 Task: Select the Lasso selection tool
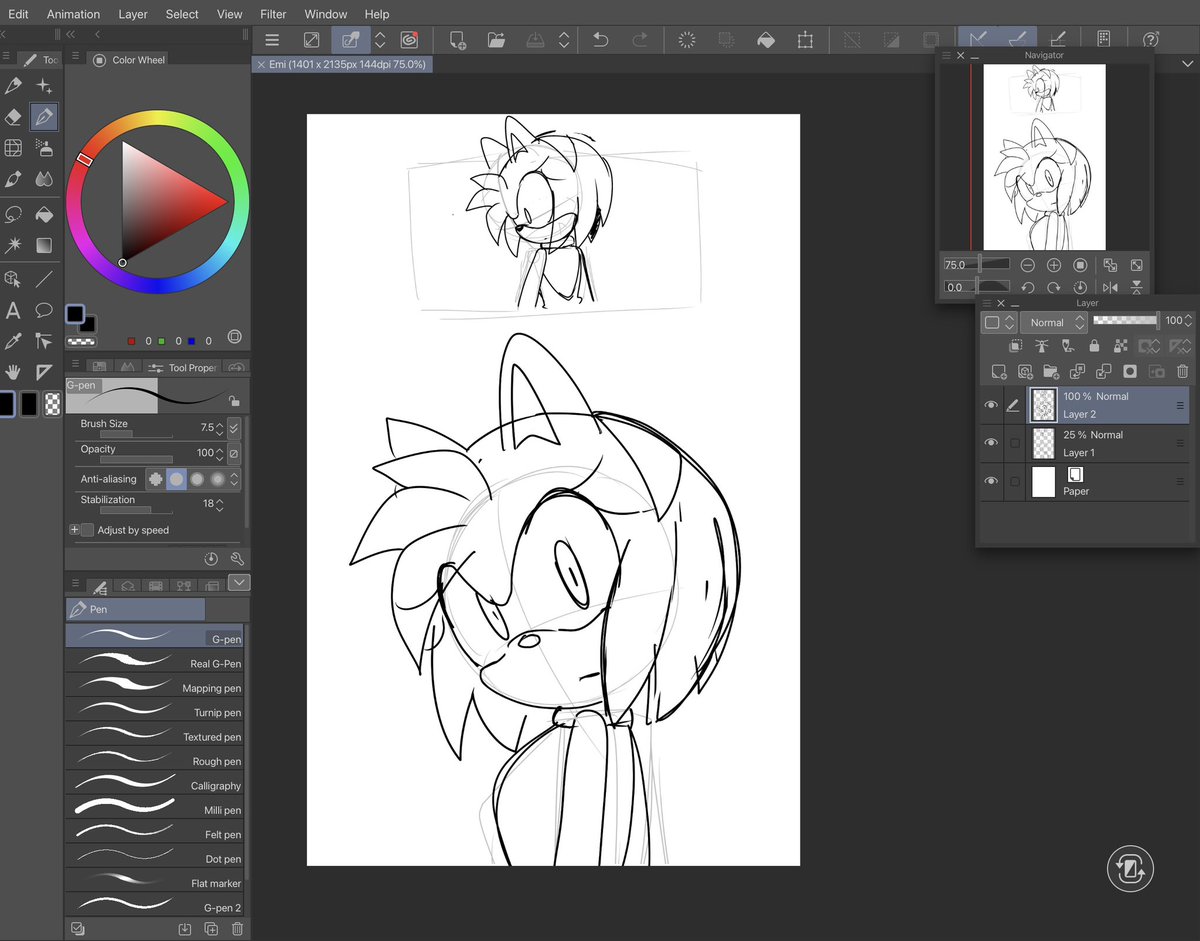click(13, 214)
